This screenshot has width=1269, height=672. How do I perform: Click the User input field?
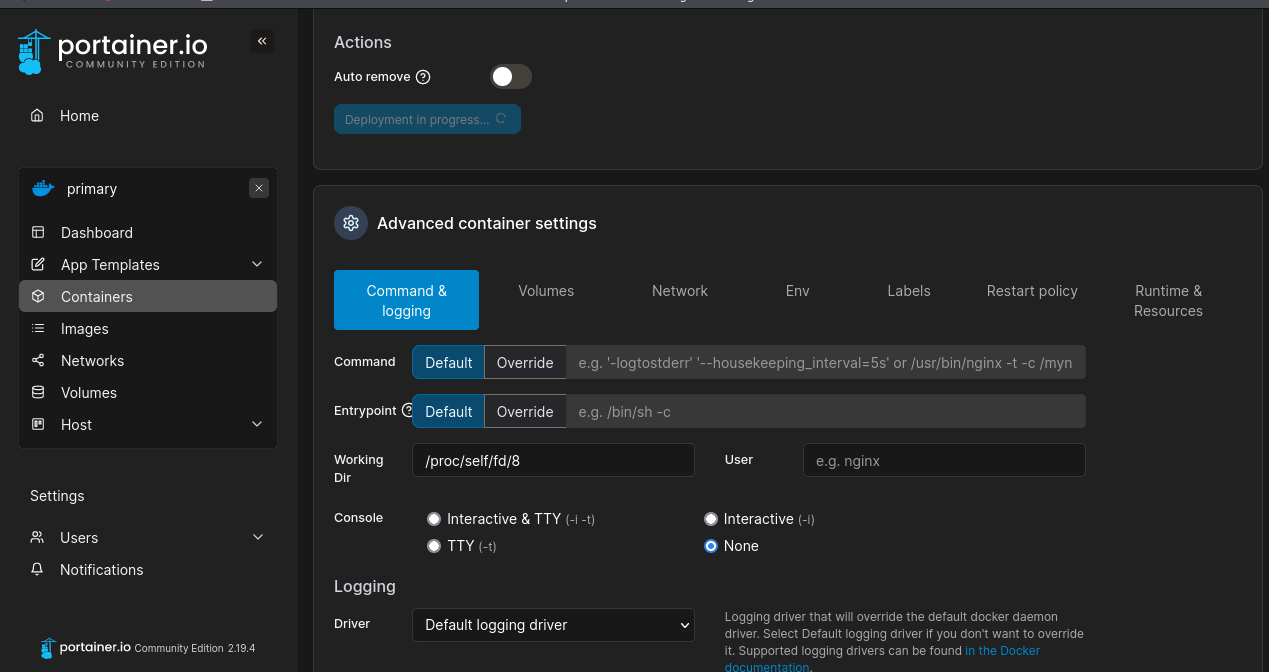click(944, 460)
